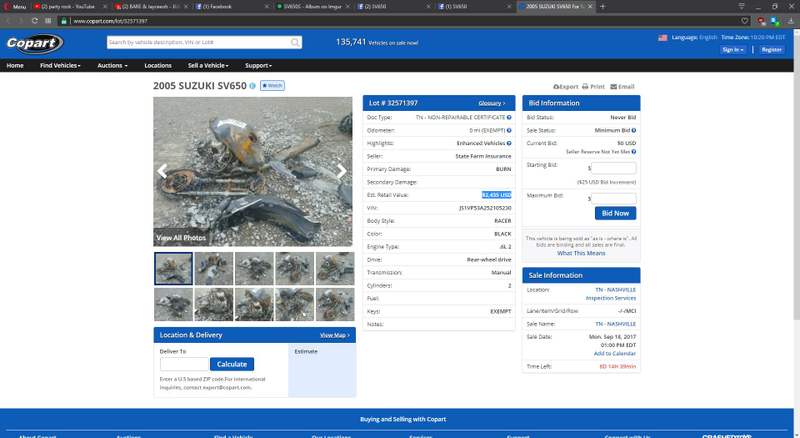Click the speed dial grid icon
Viewport: 800px width, 438px height.
[48, 21]
